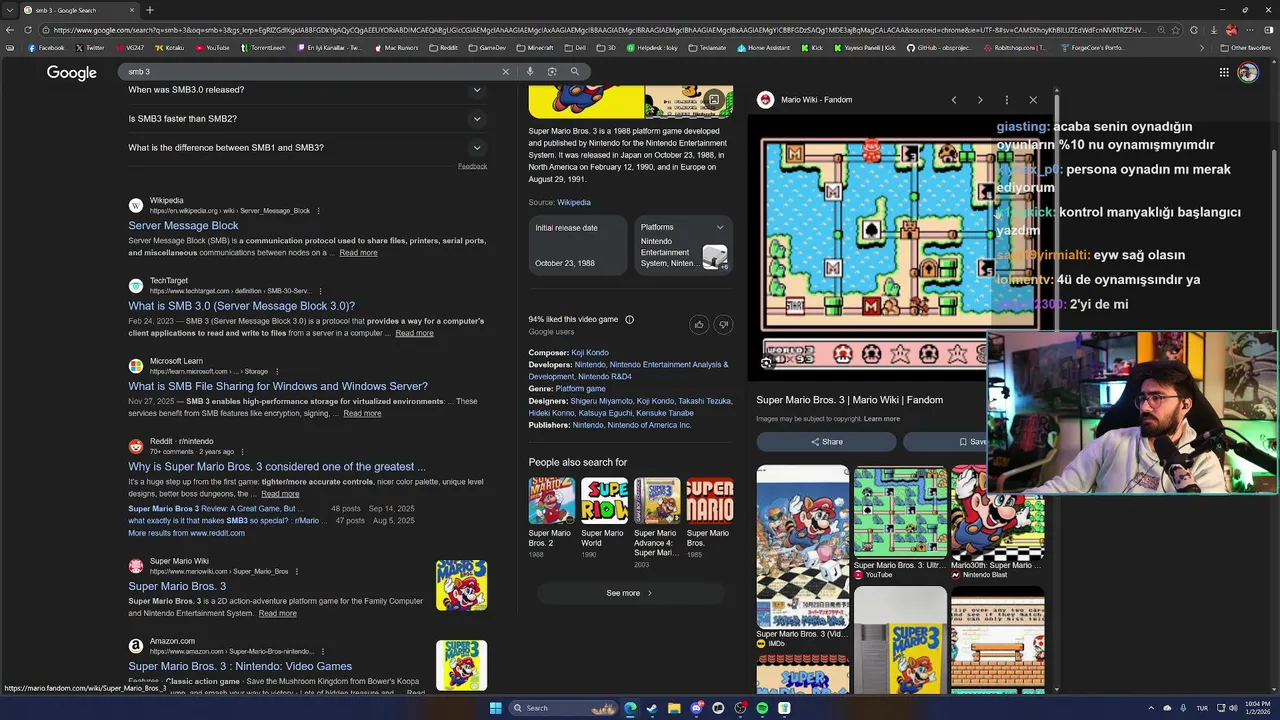The image size is (1280, 720).
Task: Open image gallery icon on knowledge panel picture
Action: (x=713, y=100)
